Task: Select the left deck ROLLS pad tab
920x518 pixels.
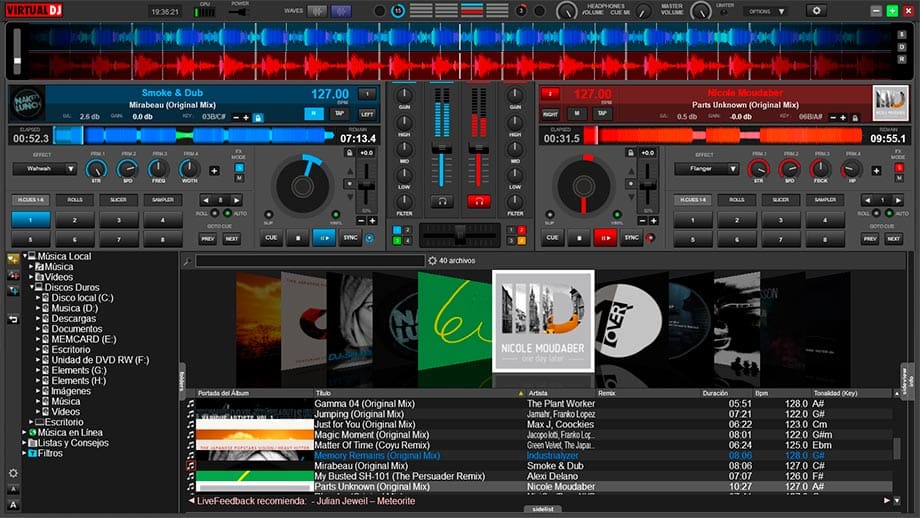Action: [x=75, y=200]
